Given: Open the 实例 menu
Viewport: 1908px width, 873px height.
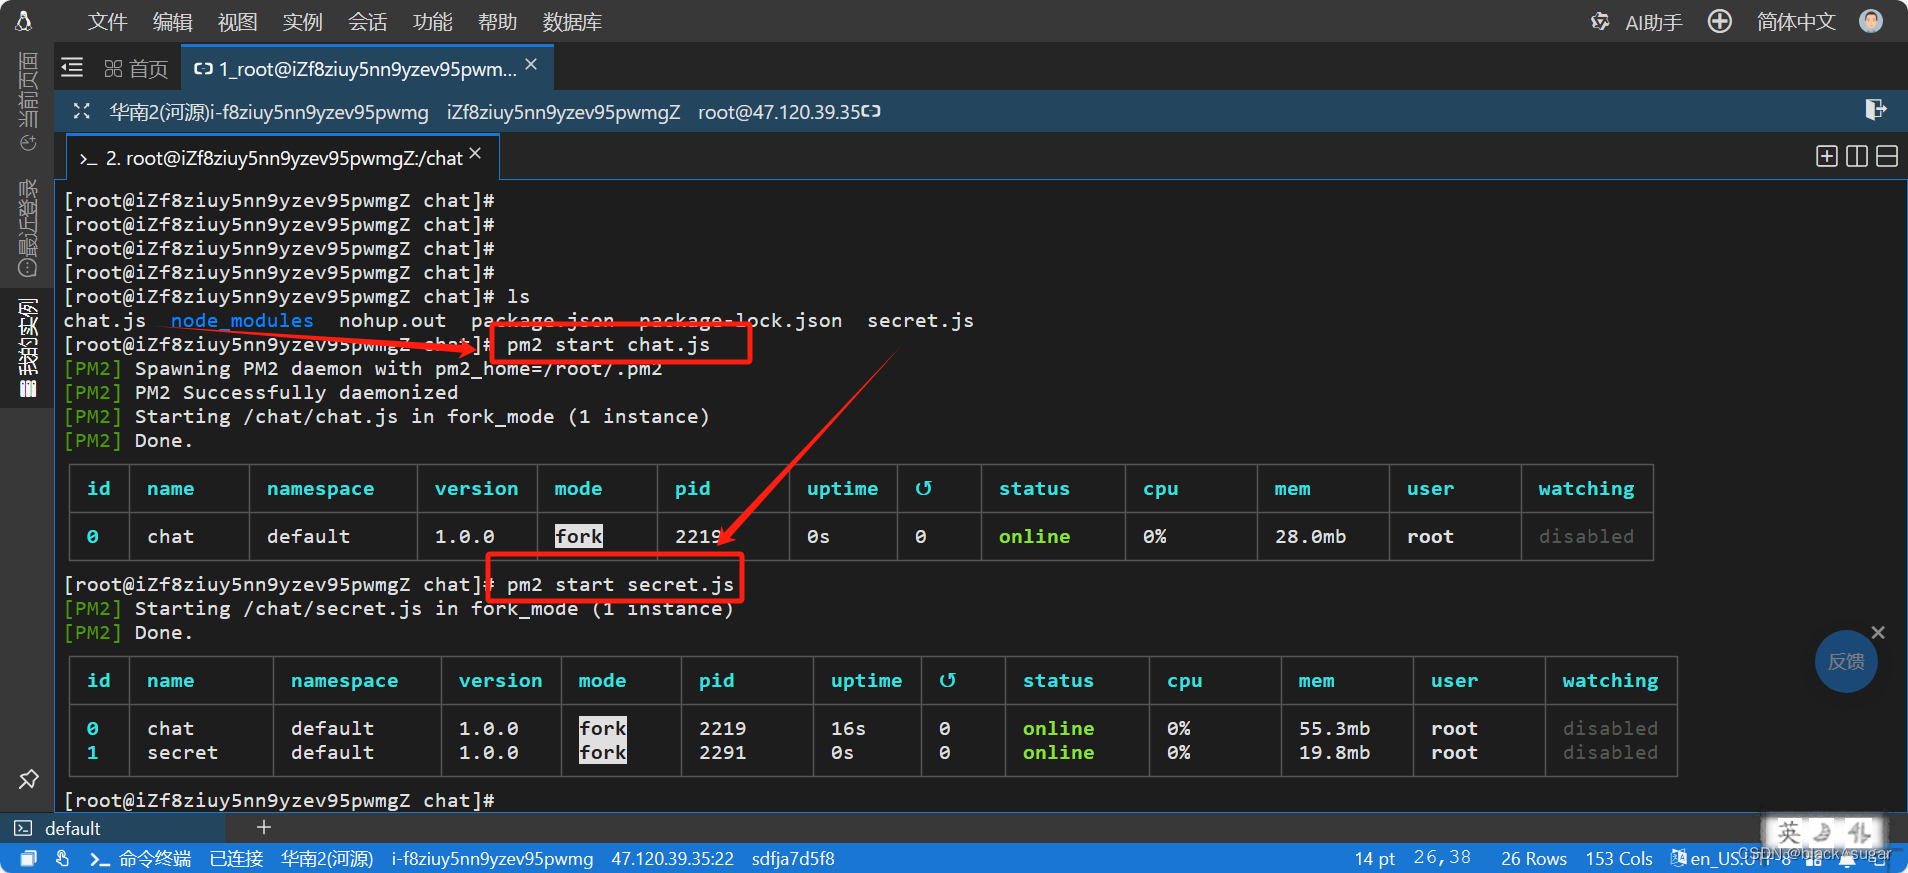Looking at the screenshot, I should (x=302, y=22).
